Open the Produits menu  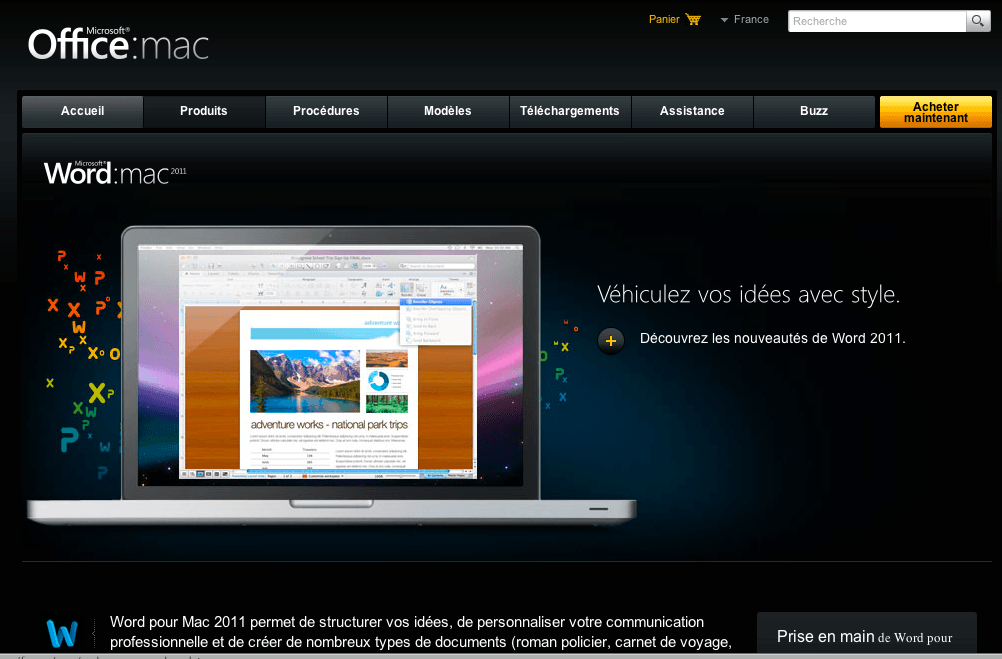point(204,111)
